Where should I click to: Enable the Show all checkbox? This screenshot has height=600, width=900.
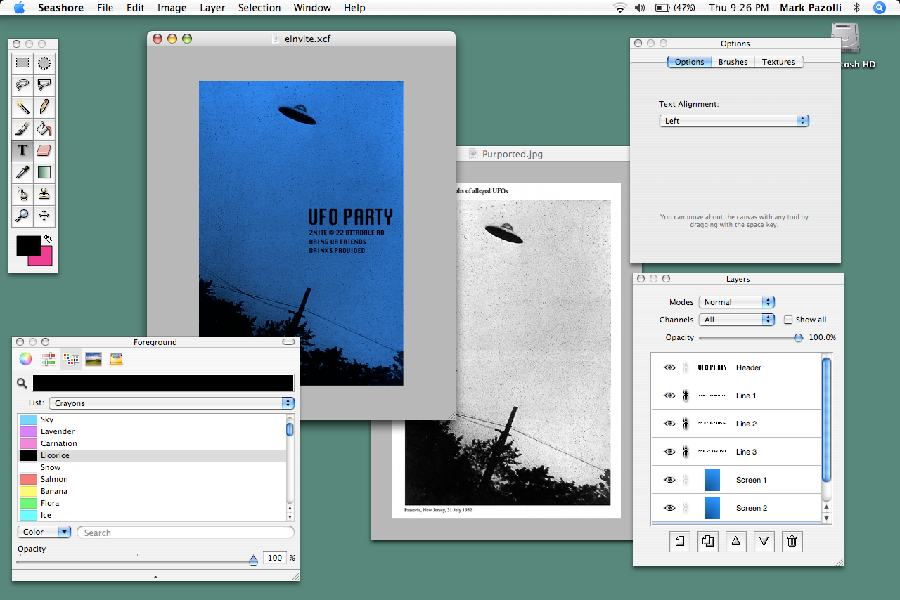[x=786, y=319]
